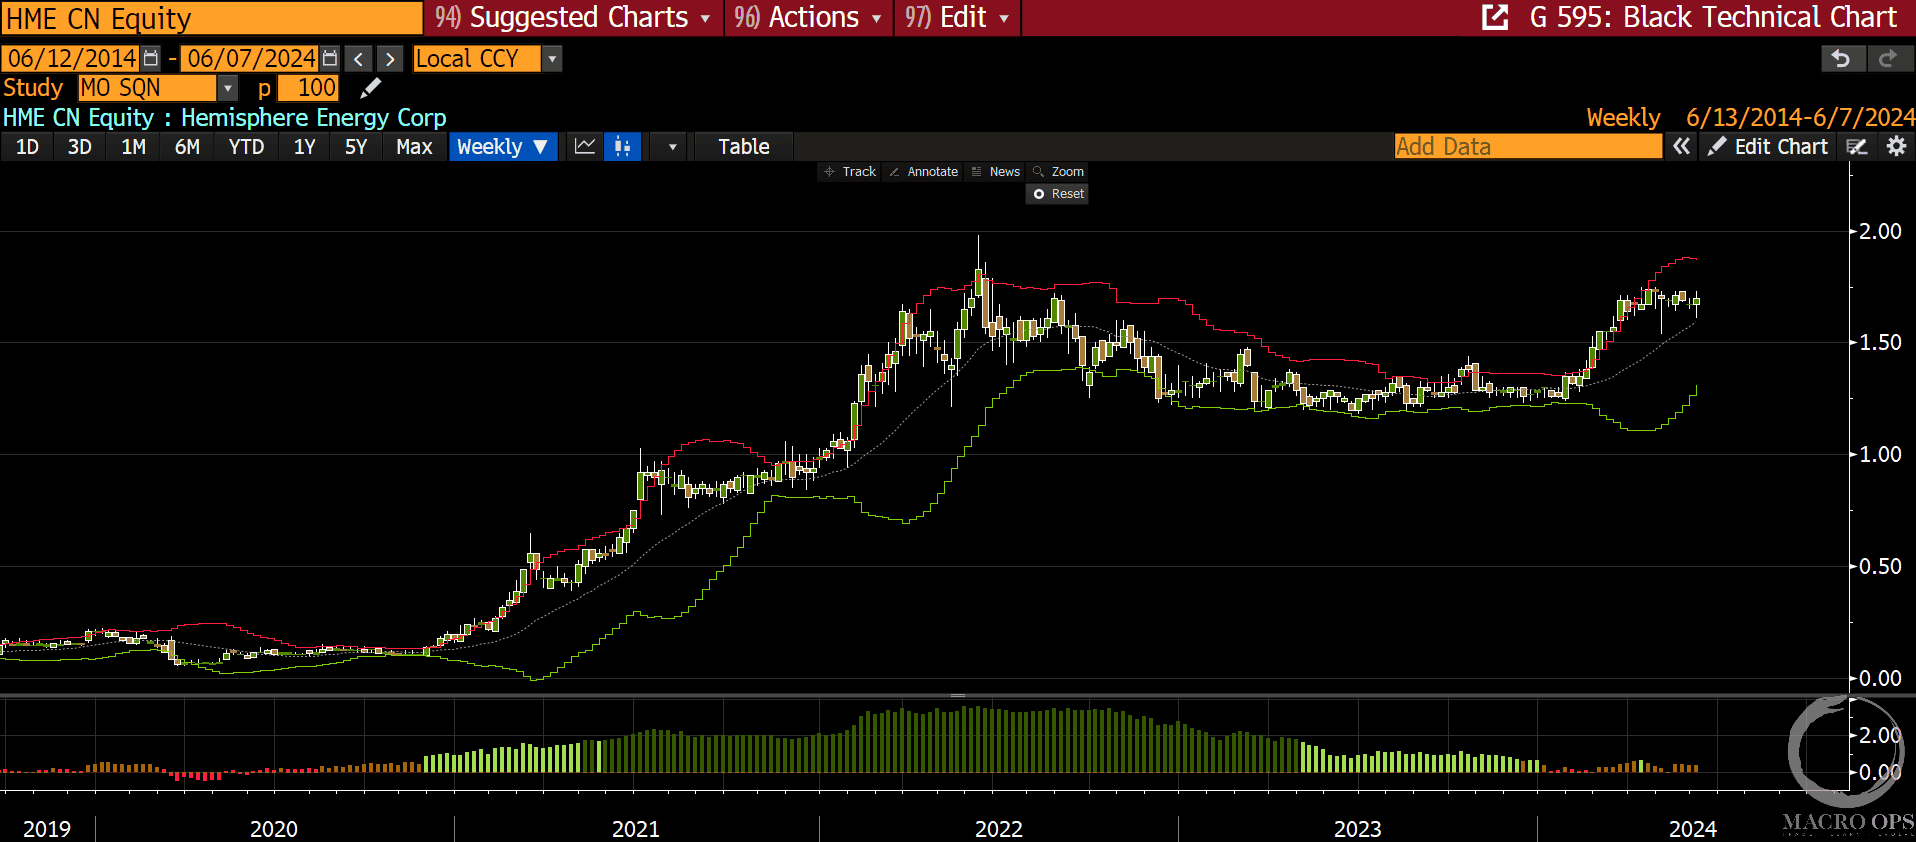
Task: Click the annotation pencil icon beside Edit Chart
Action: 1857,147
